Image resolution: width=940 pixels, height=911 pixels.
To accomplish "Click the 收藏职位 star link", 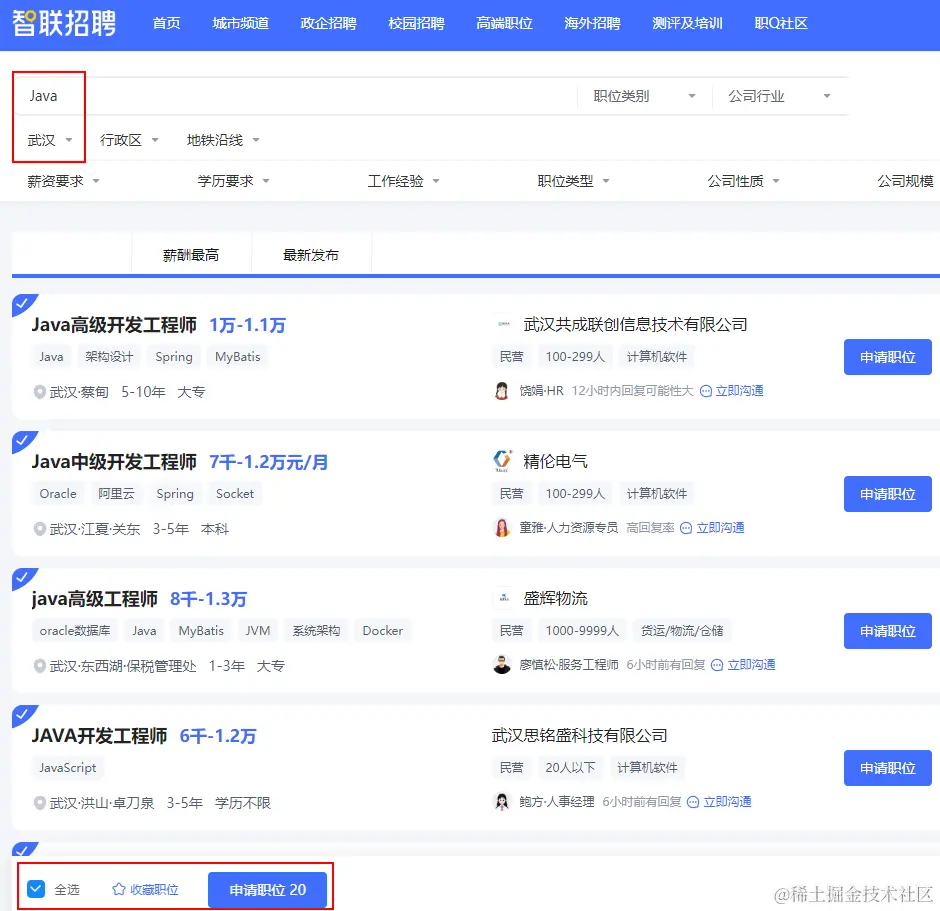I will pyautogui.click(x=146, y=889).
